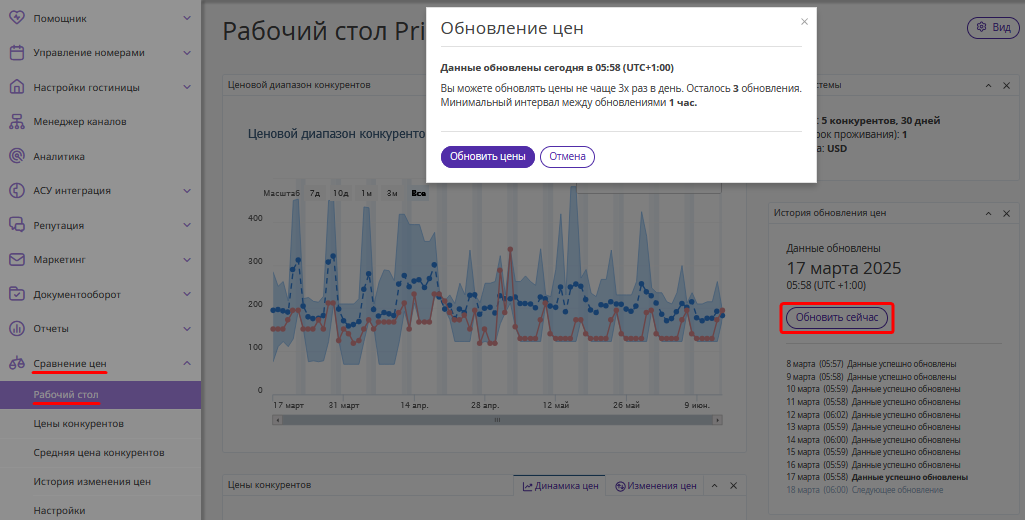Close the История обновления цен widget
Screen dimensions: 1025x520
click(x=1007, y=213)
